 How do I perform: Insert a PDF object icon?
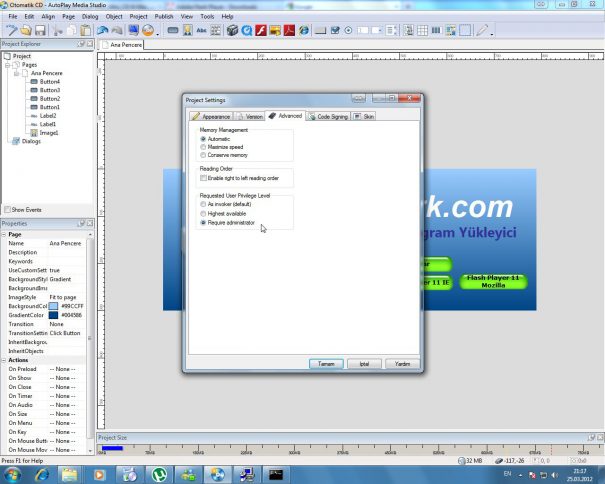tap(289, 30)
